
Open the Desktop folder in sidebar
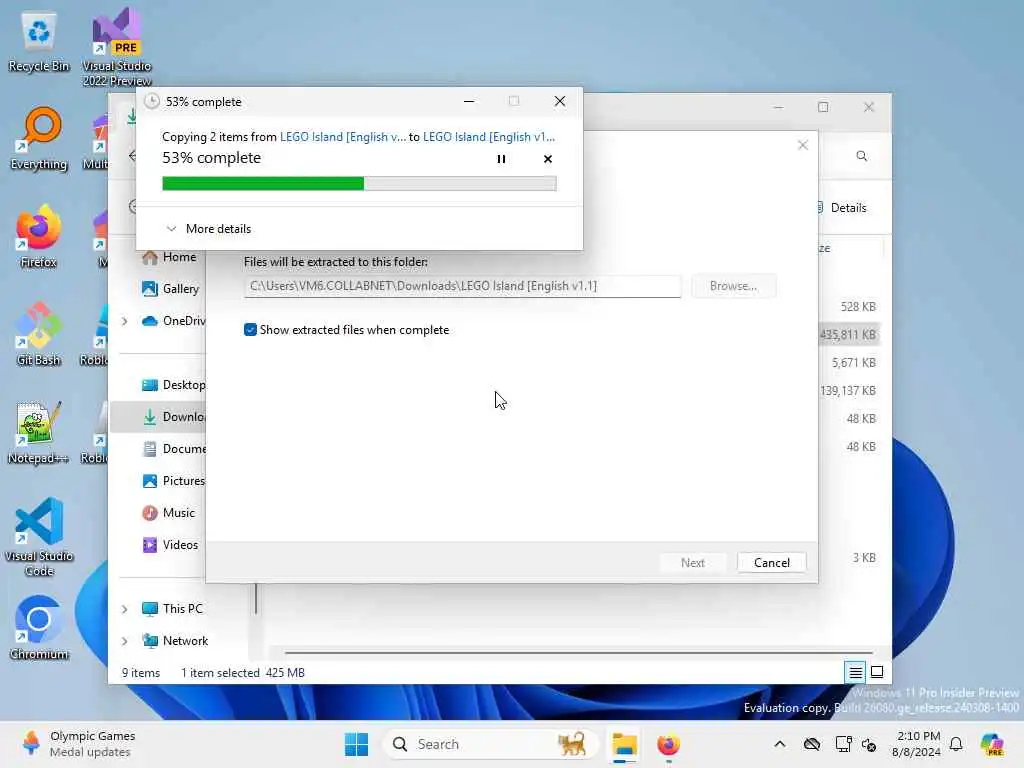point(174,385)
